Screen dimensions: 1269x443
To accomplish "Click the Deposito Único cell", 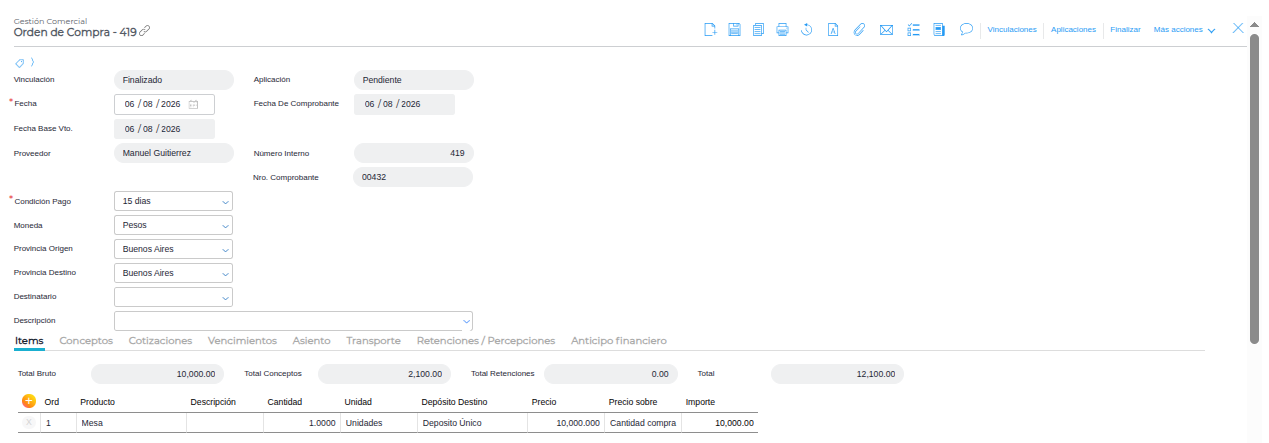I will click(472, 423).
